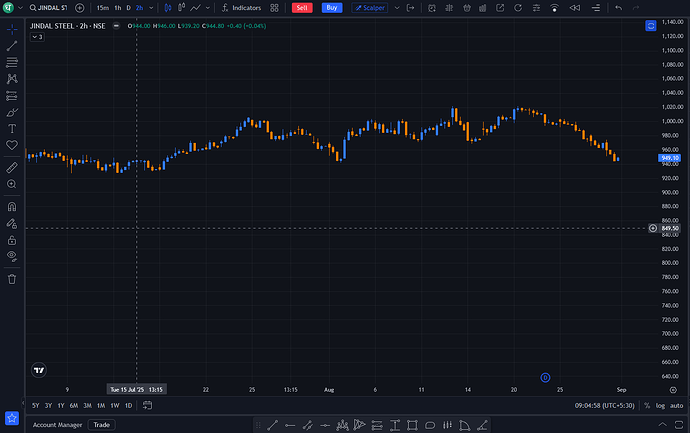Open favorites star panel at bottom left
690x433 pixels.
tap(12, 418)
